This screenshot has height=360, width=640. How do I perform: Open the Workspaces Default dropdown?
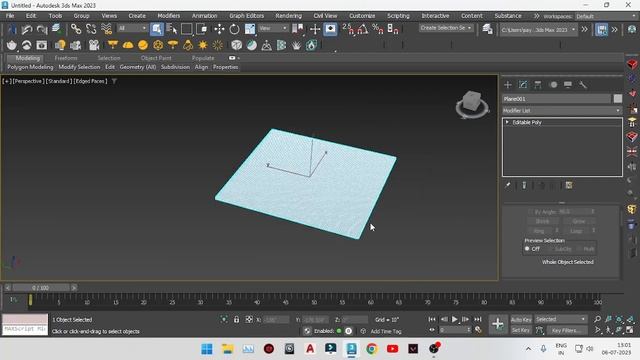[606, 16]
